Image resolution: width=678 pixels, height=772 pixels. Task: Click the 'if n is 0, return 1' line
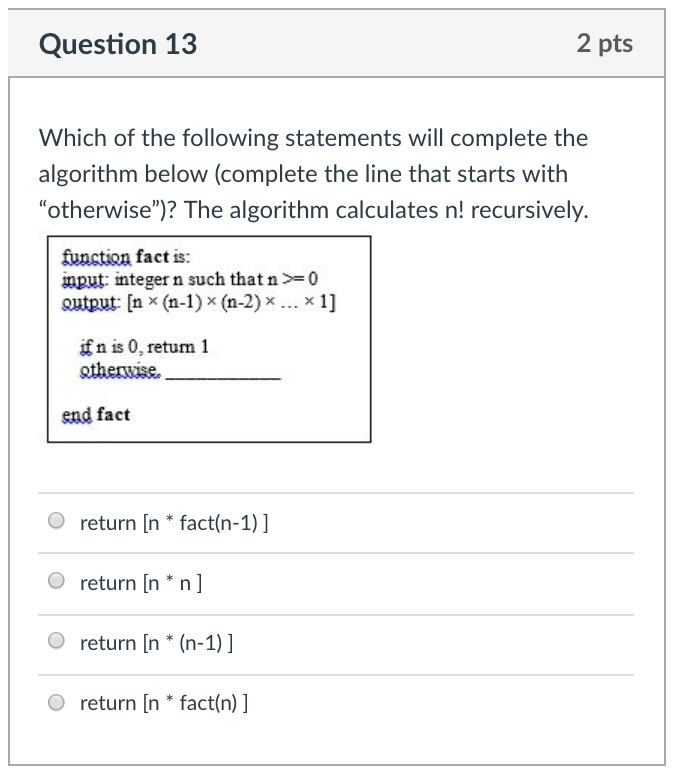coord(144,347)
